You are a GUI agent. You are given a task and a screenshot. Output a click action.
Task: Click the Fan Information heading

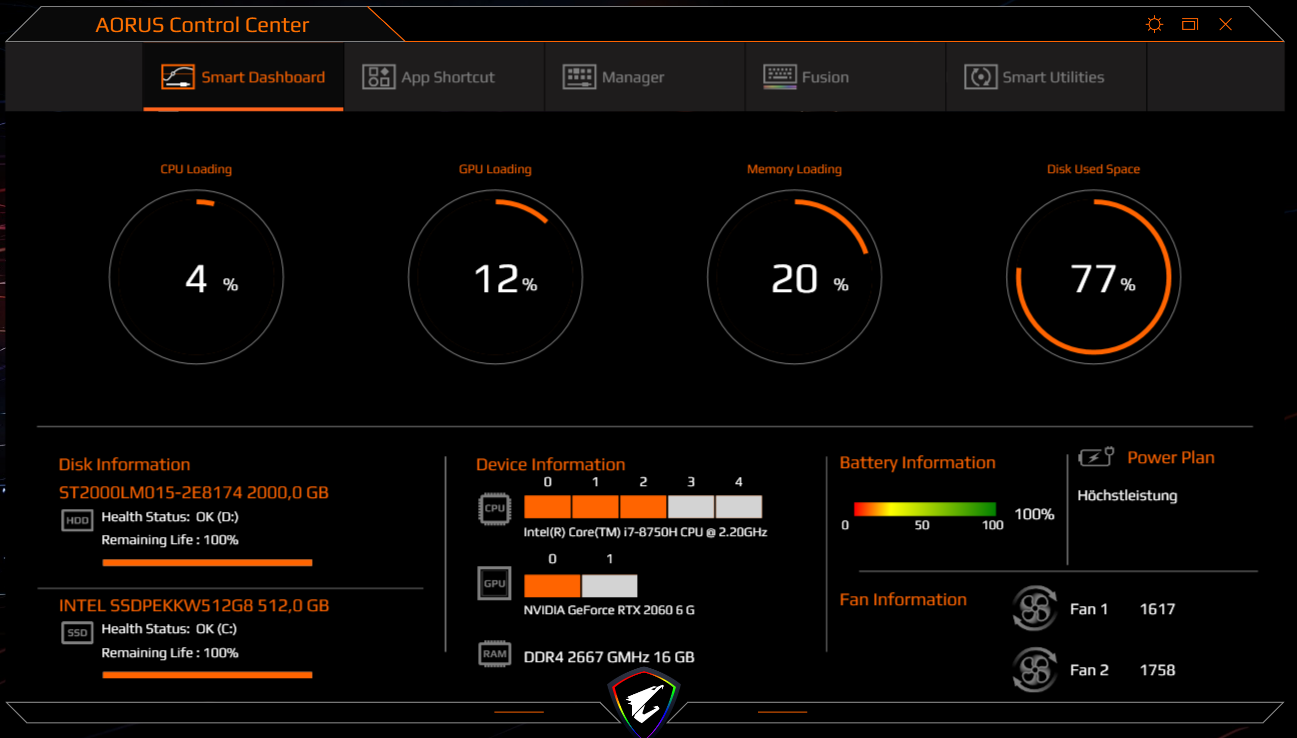tap(903, 600)
